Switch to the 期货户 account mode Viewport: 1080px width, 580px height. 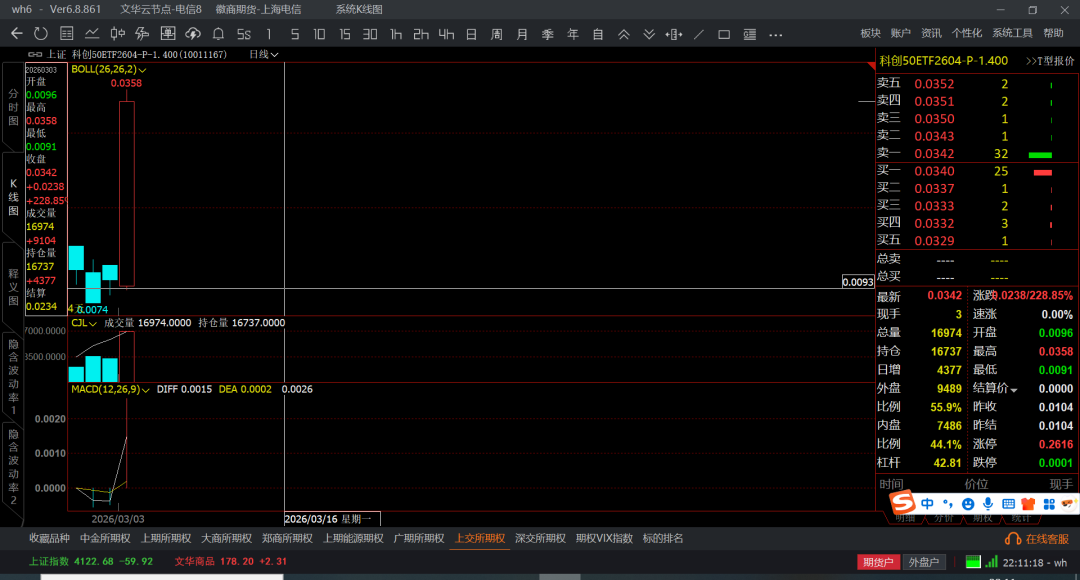tap(878, 562)
